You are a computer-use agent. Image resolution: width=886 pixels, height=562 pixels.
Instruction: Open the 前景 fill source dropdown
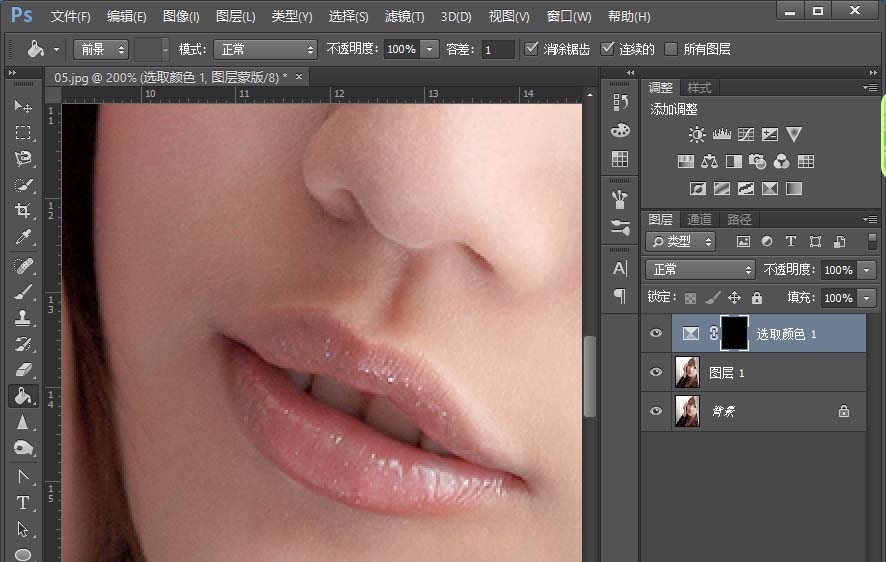100,49
